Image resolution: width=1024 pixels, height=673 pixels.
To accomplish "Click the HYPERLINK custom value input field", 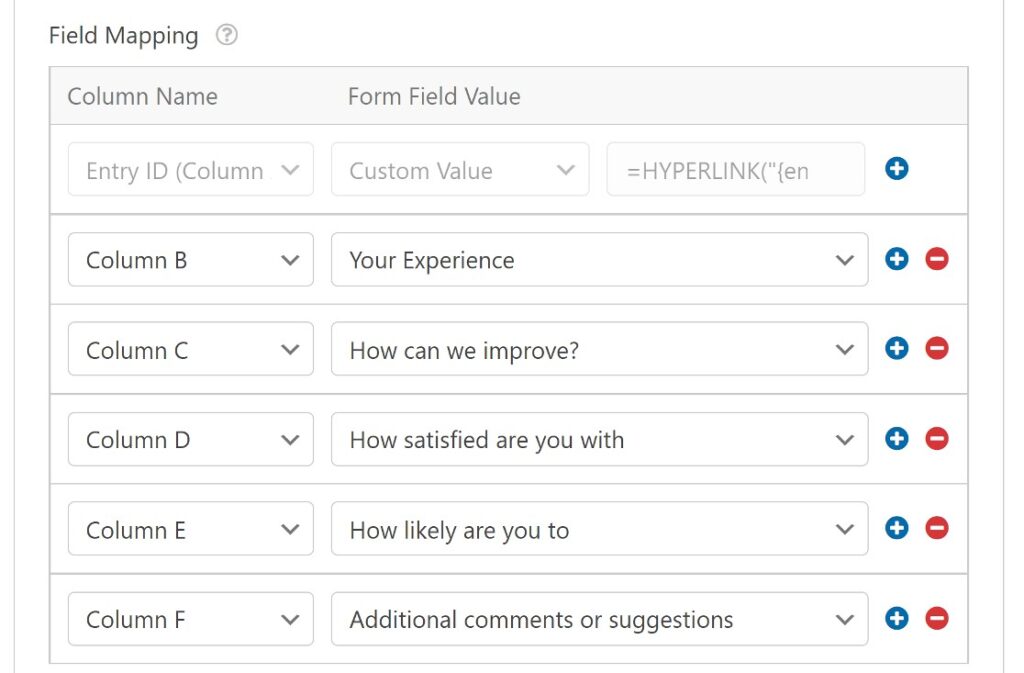I will [x=734, y=169].
